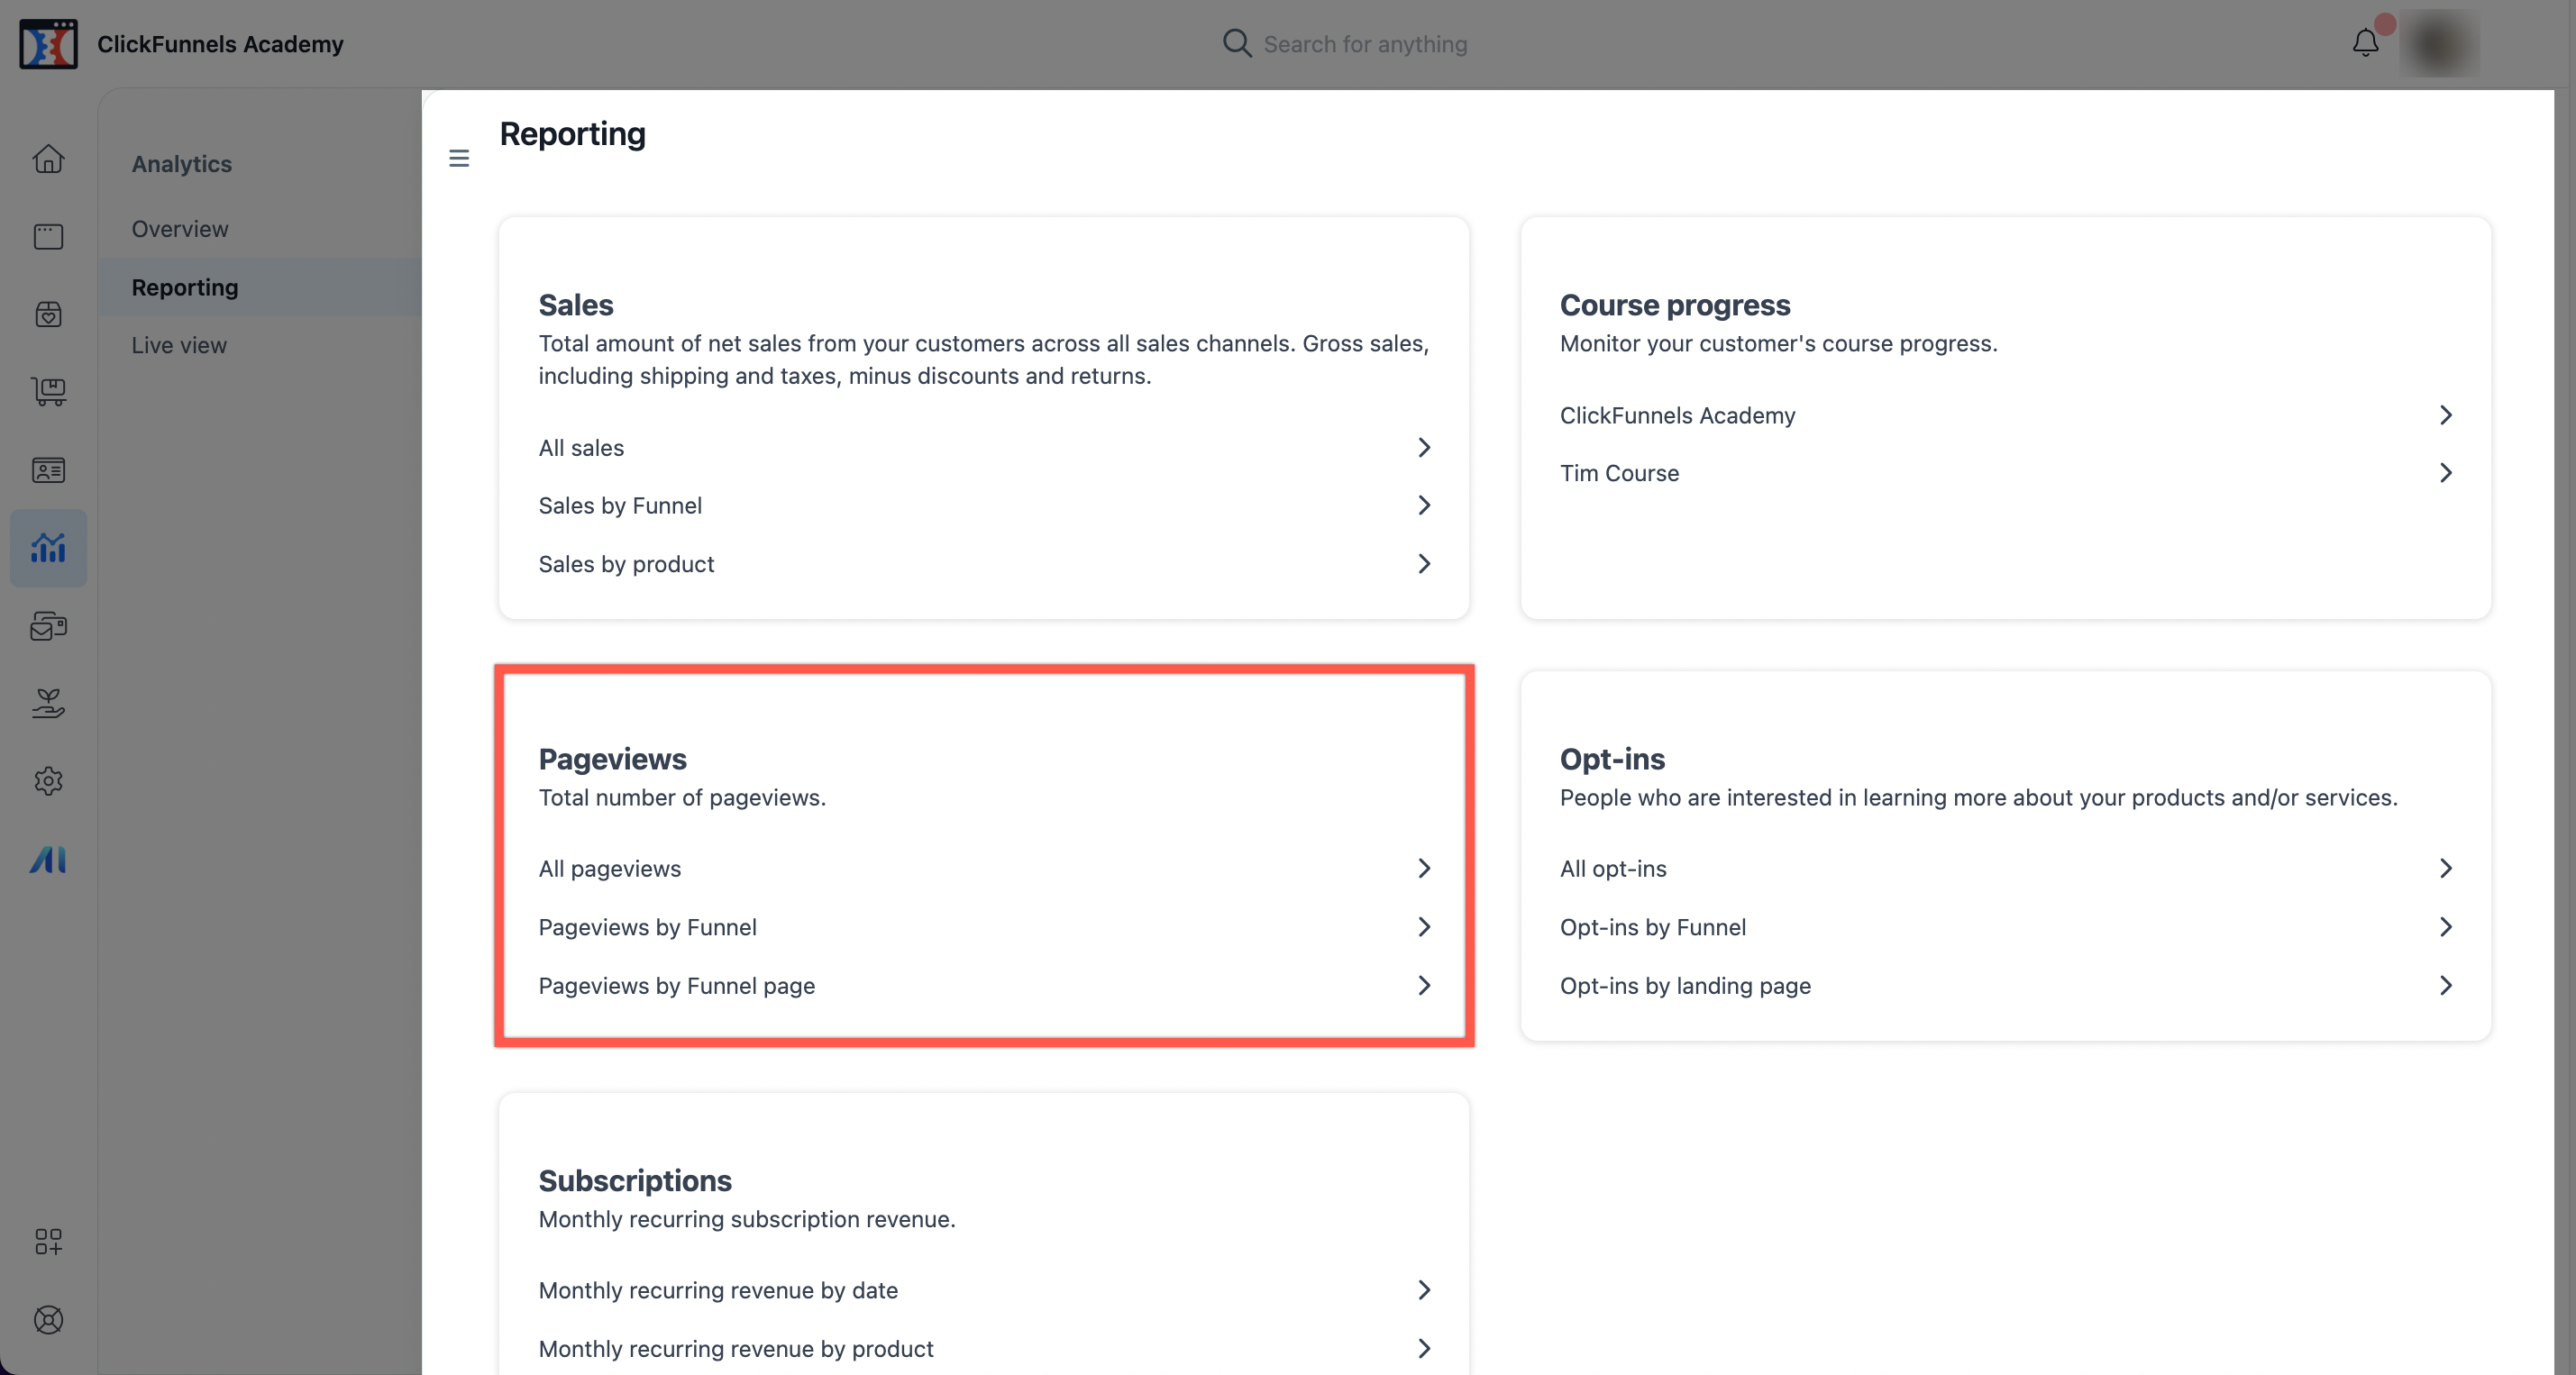Search for anything in the search bar
This screenshot has height=1375, width=2576.
point(1363,42)
